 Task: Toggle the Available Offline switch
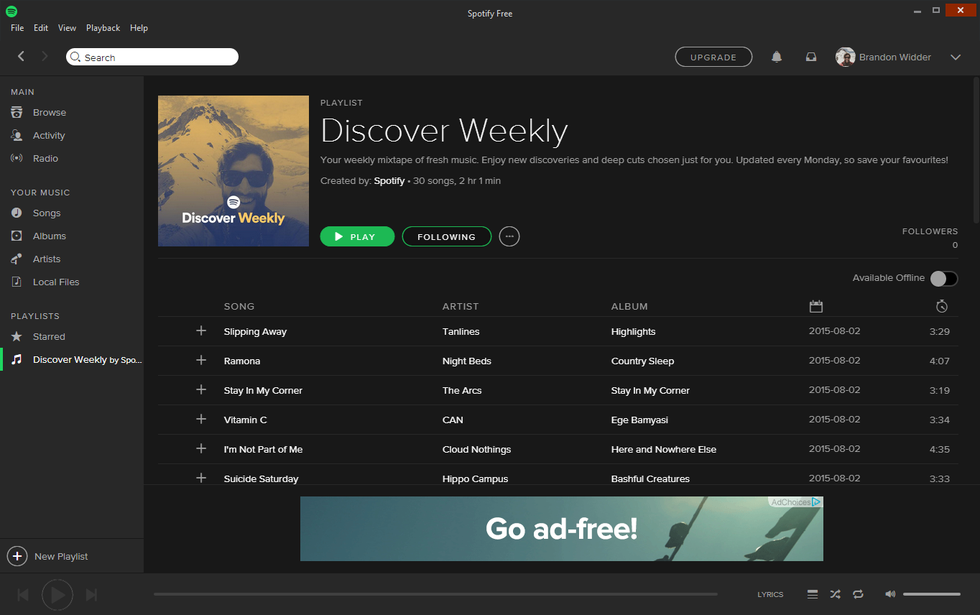pos(943,278)
